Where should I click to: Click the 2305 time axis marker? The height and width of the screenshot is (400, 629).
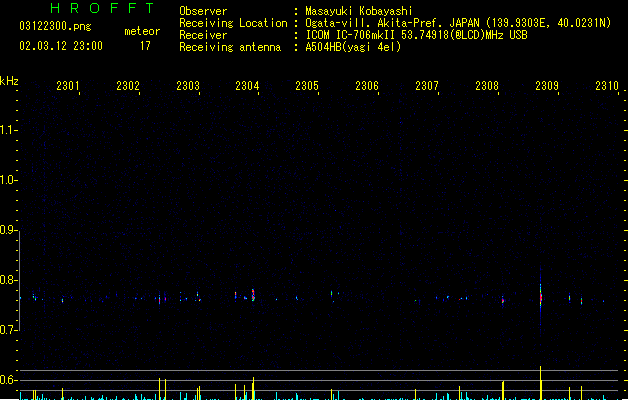(307, 86)
